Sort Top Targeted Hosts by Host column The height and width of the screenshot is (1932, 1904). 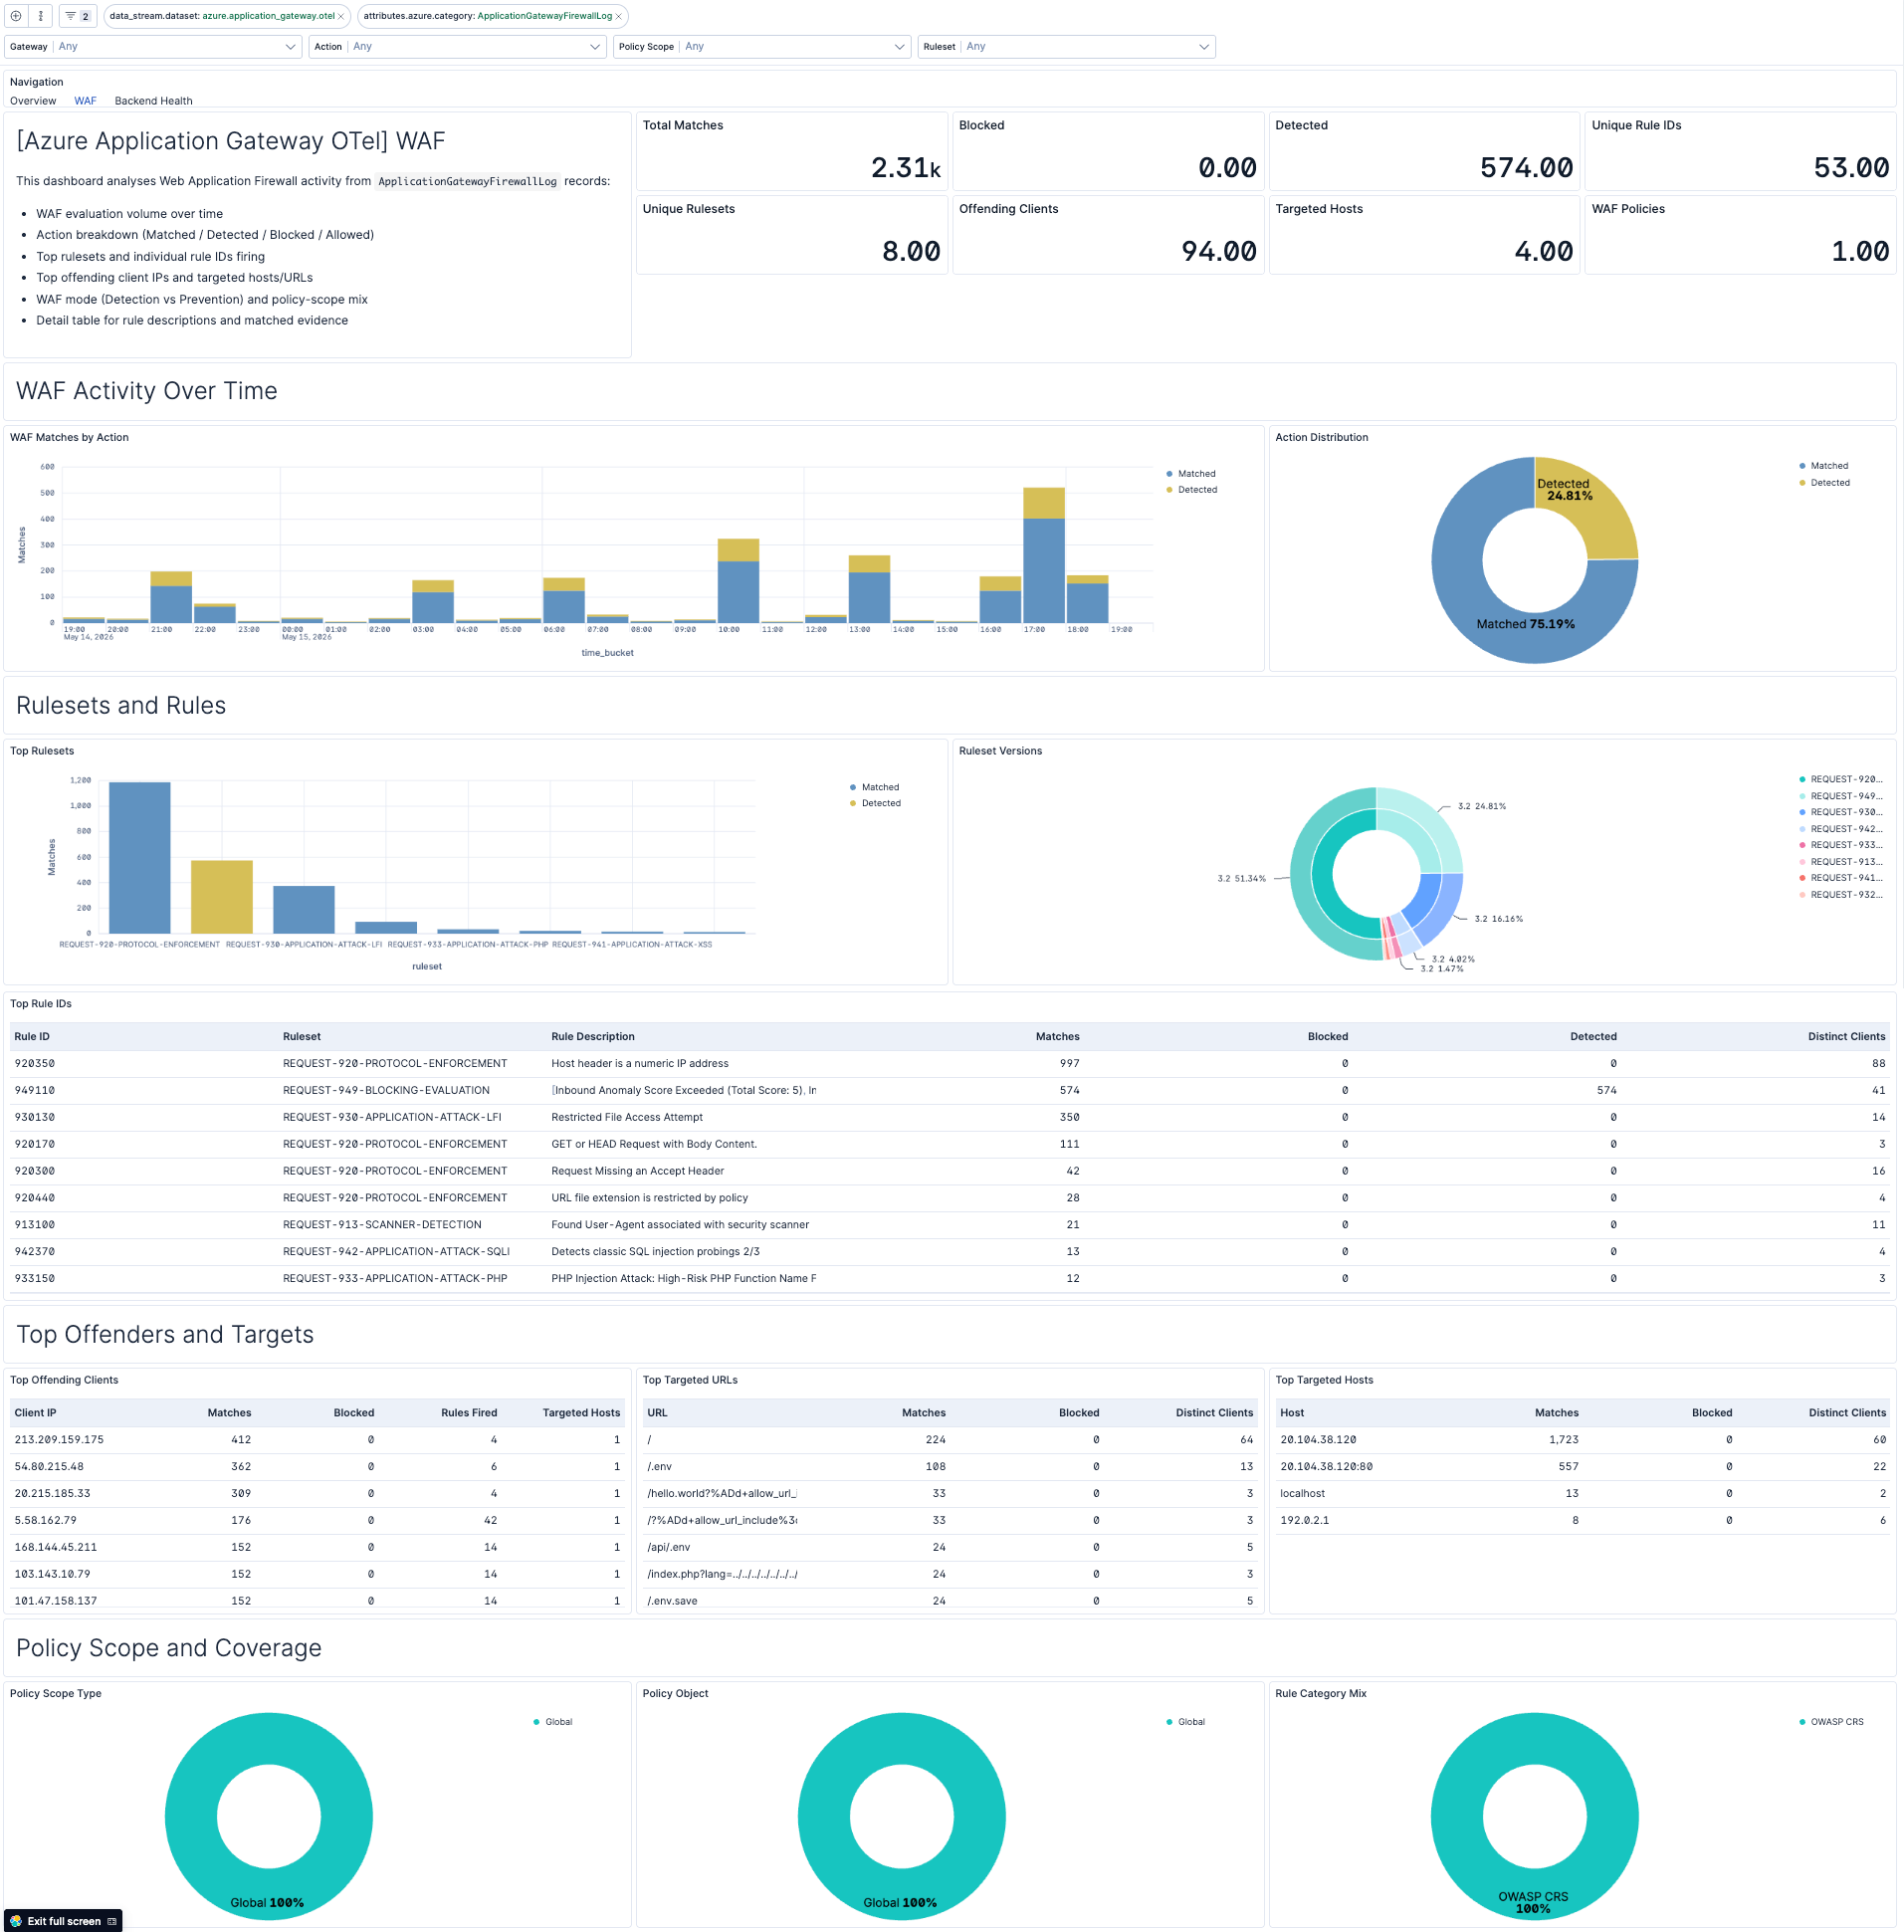coord(1292,1413)
